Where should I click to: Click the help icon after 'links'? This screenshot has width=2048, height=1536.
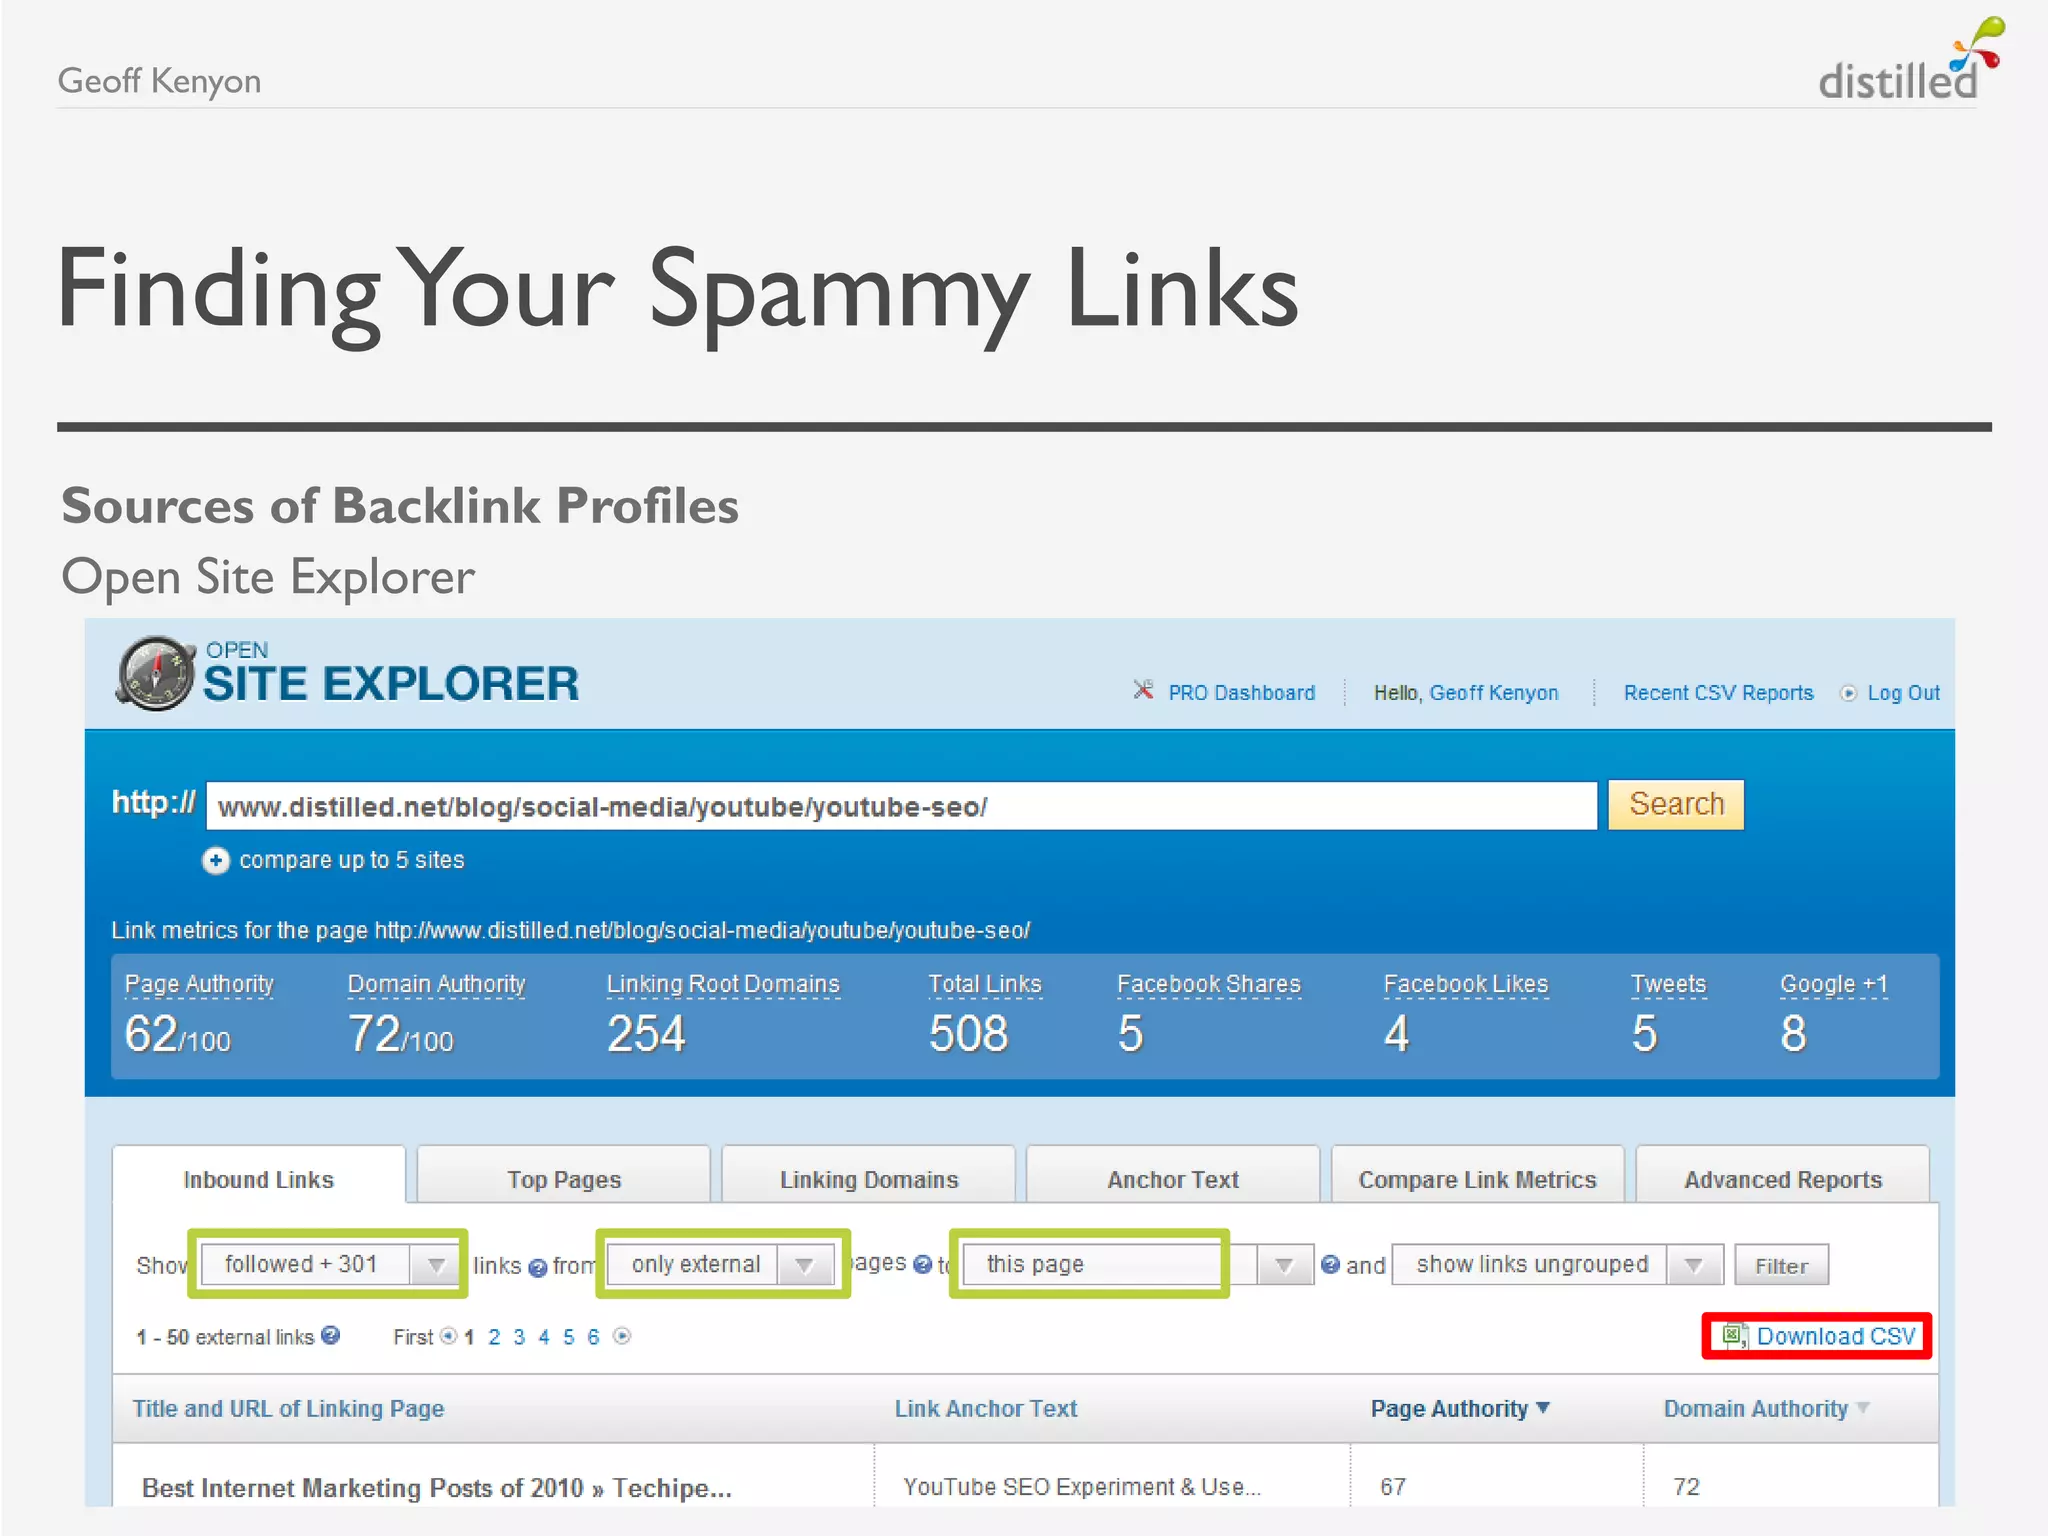point(537,1268)
